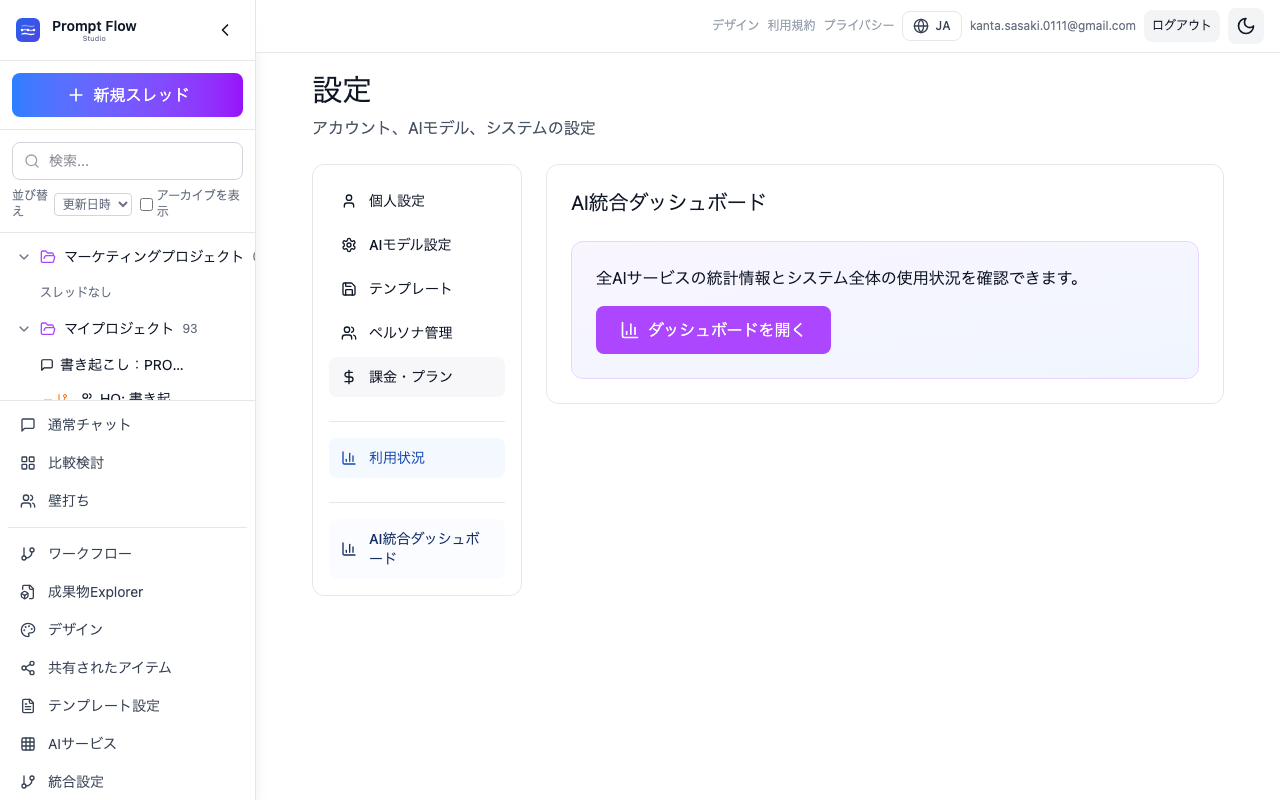1280x800 pixels.
Task: Click the マイプロジェクト folder icon
Action: (x=48, y=329)
